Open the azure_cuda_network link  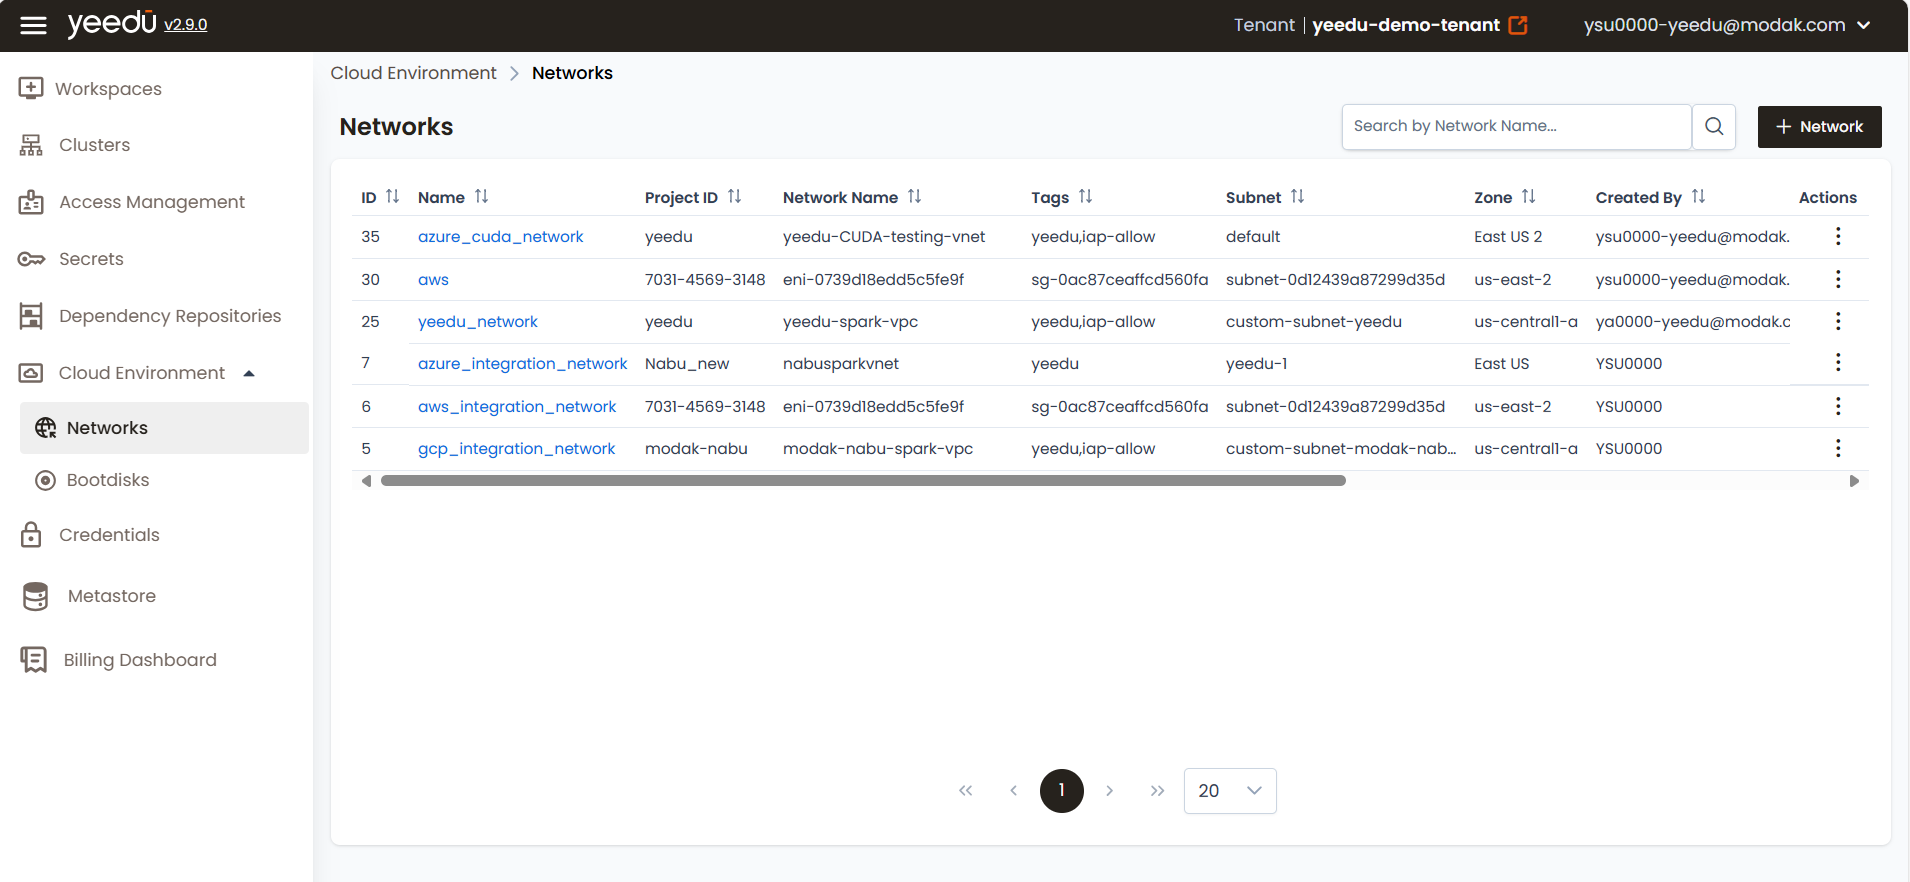pyautogui.click(x=500, y=237)
